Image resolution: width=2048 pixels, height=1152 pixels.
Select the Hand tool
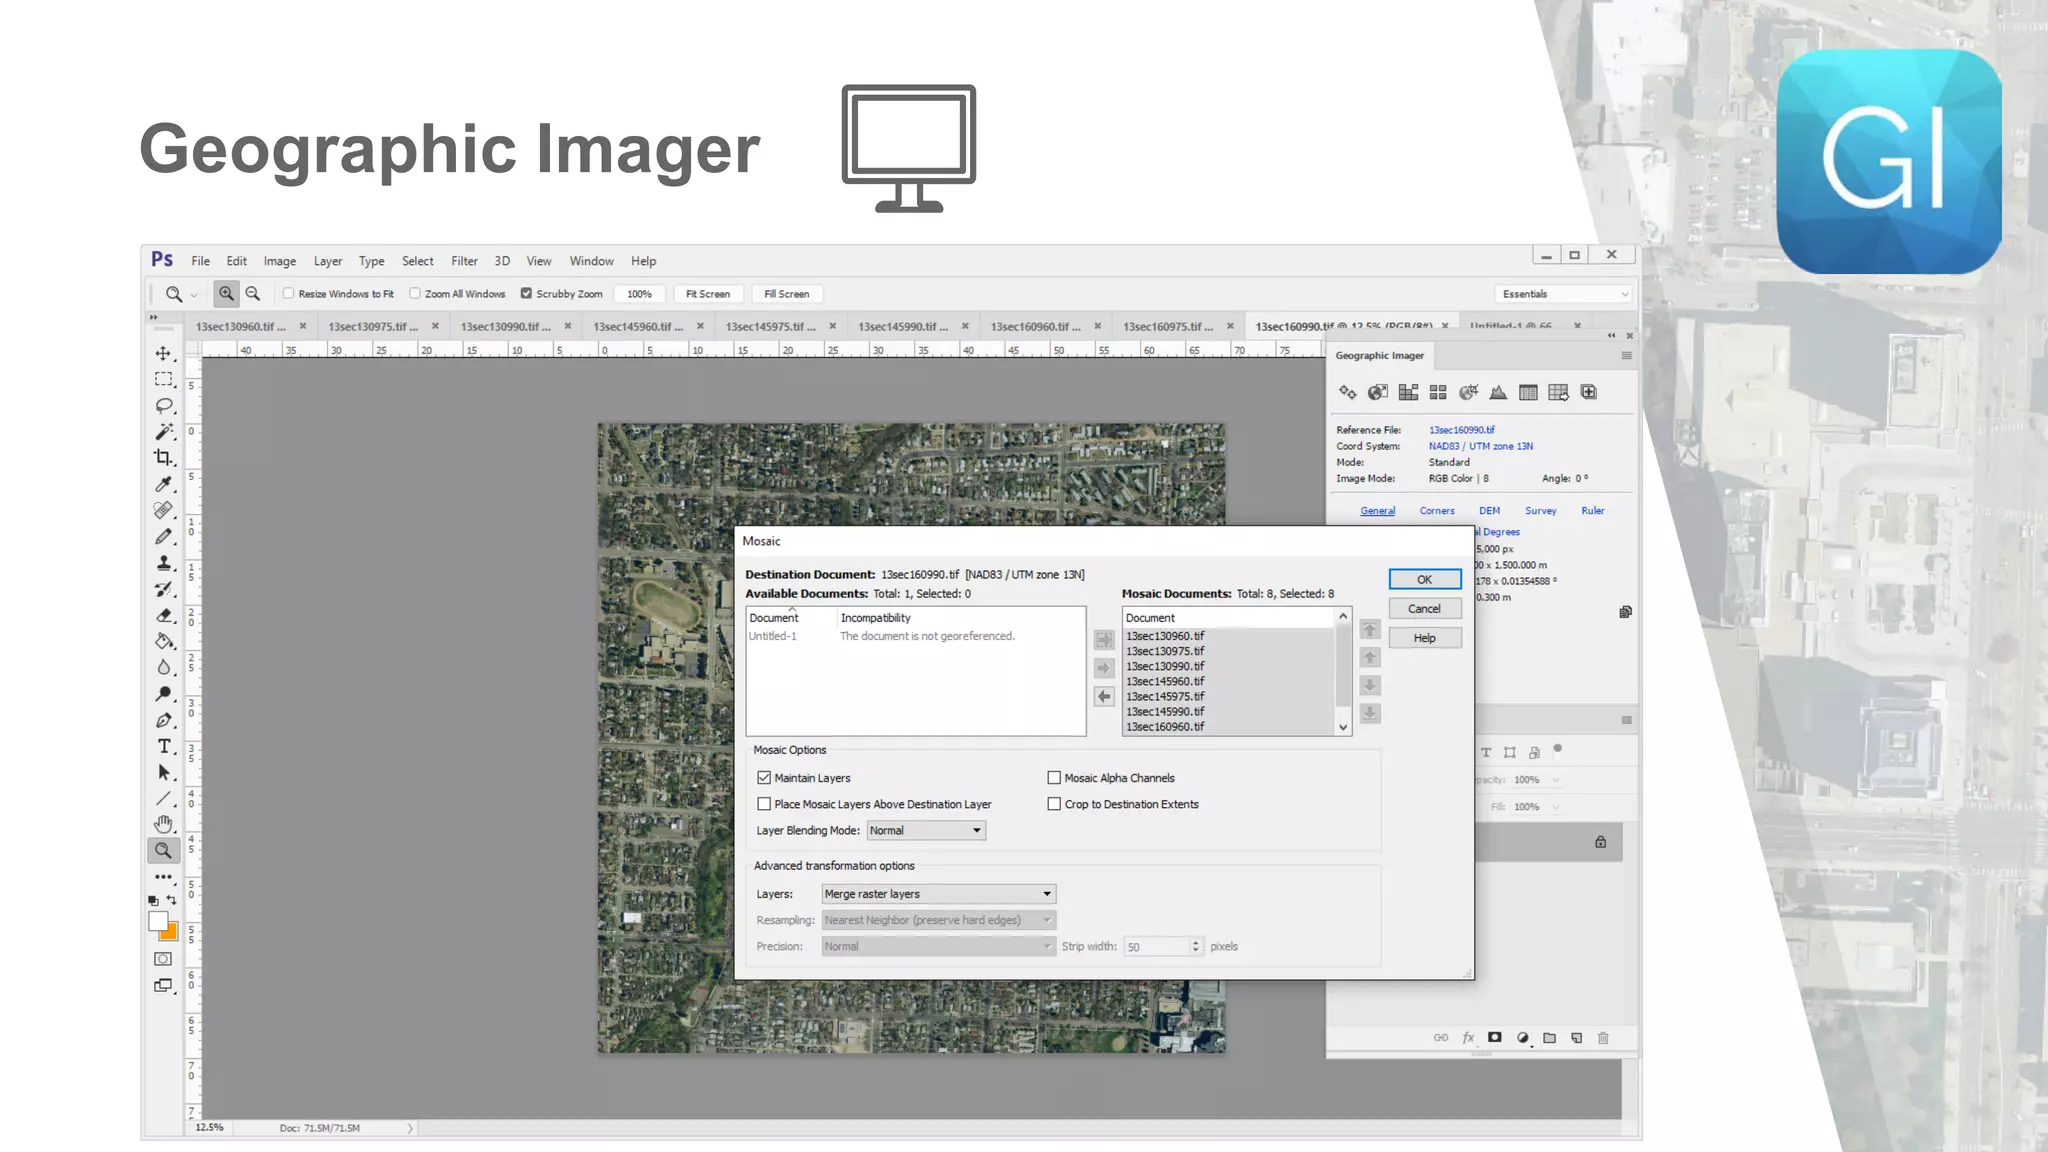[x=163, y=824]
